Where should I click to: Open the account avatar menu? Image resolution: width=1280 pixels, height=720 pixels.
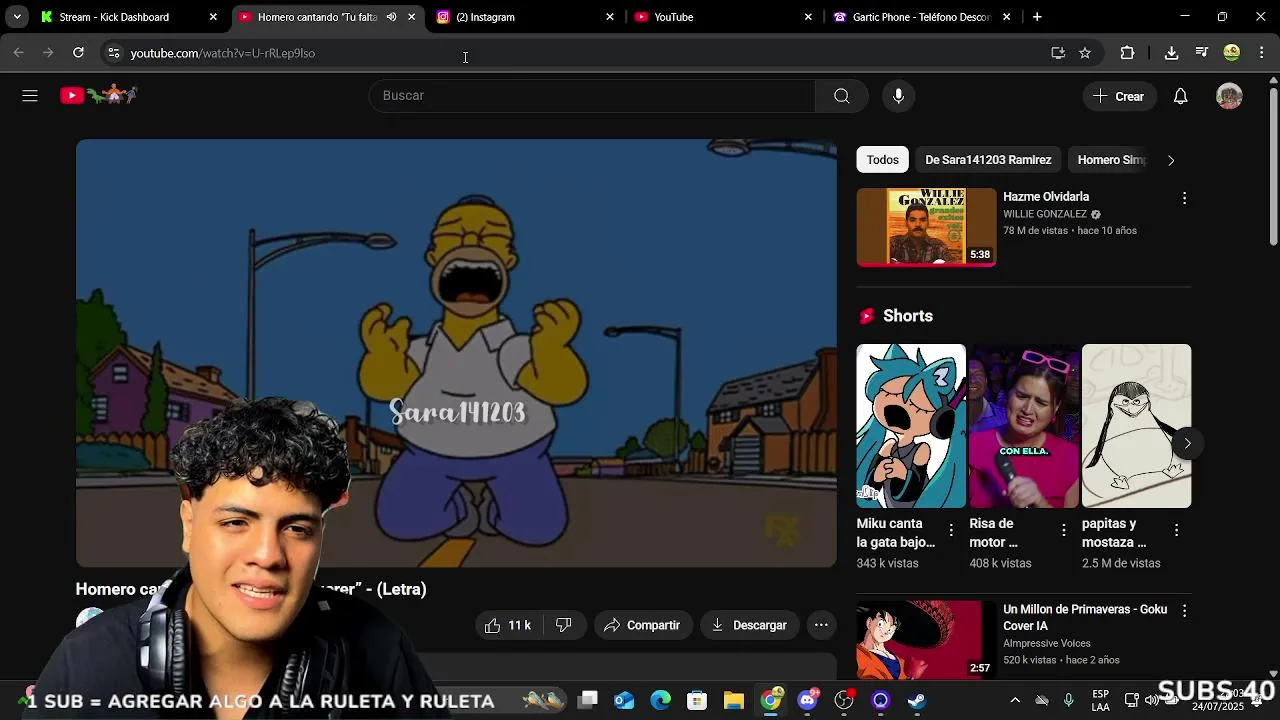[1229, 96]
